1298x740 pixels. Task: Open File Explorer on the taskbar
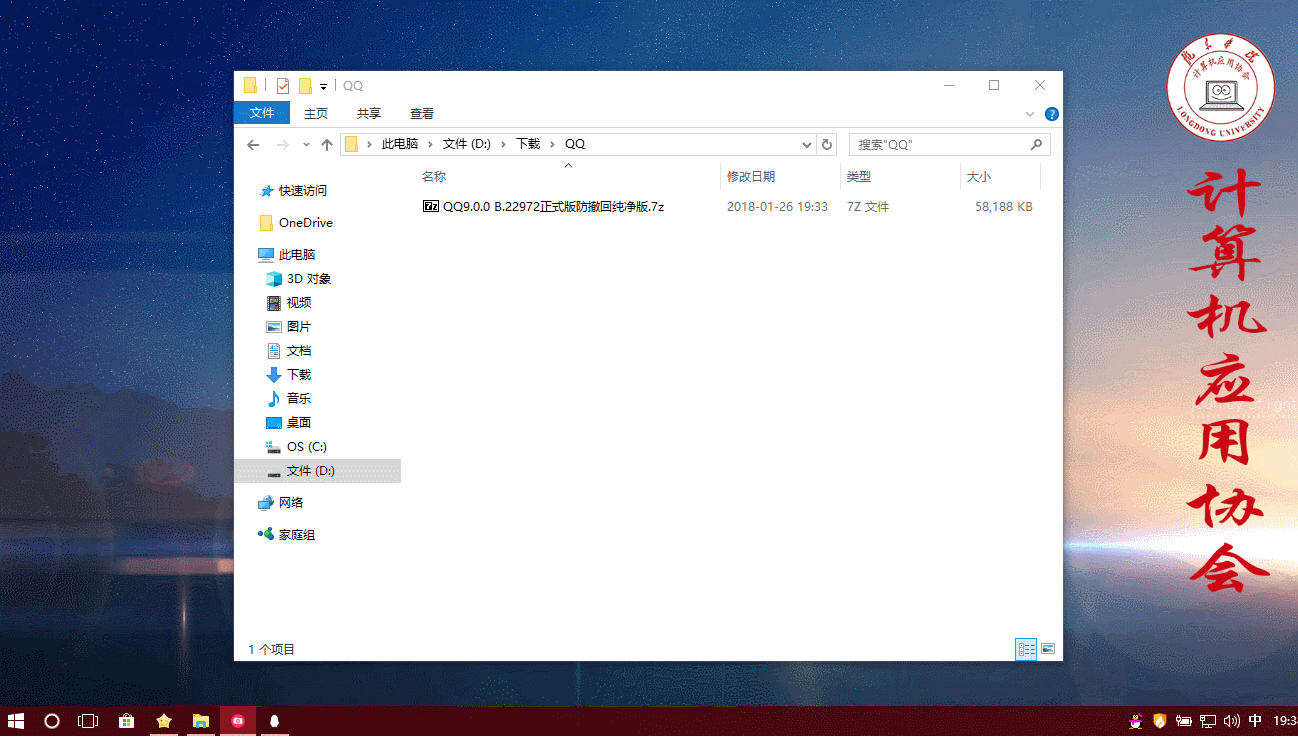click(x=201, y=721)
